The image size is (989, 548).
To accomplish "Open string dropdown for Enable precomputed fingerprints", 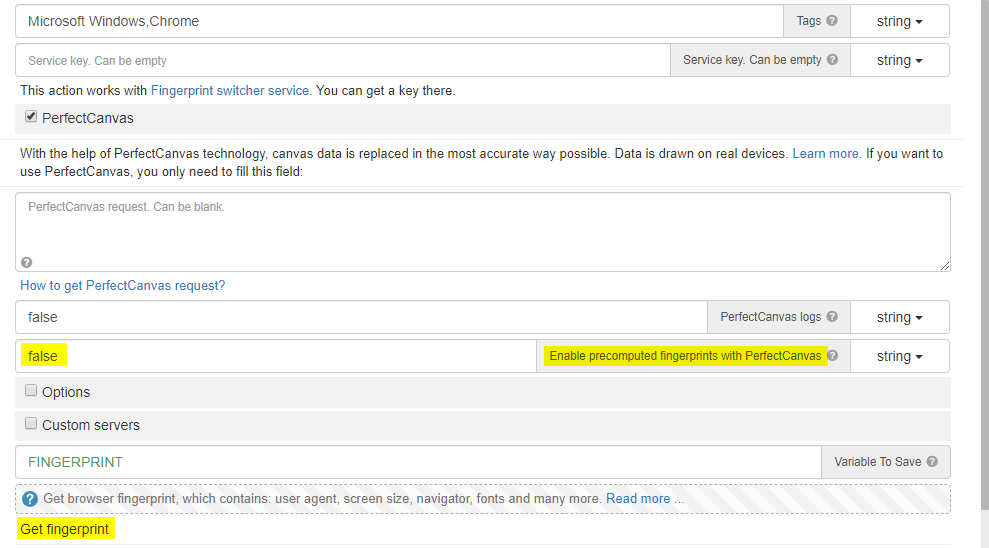I will pos(899,356).
